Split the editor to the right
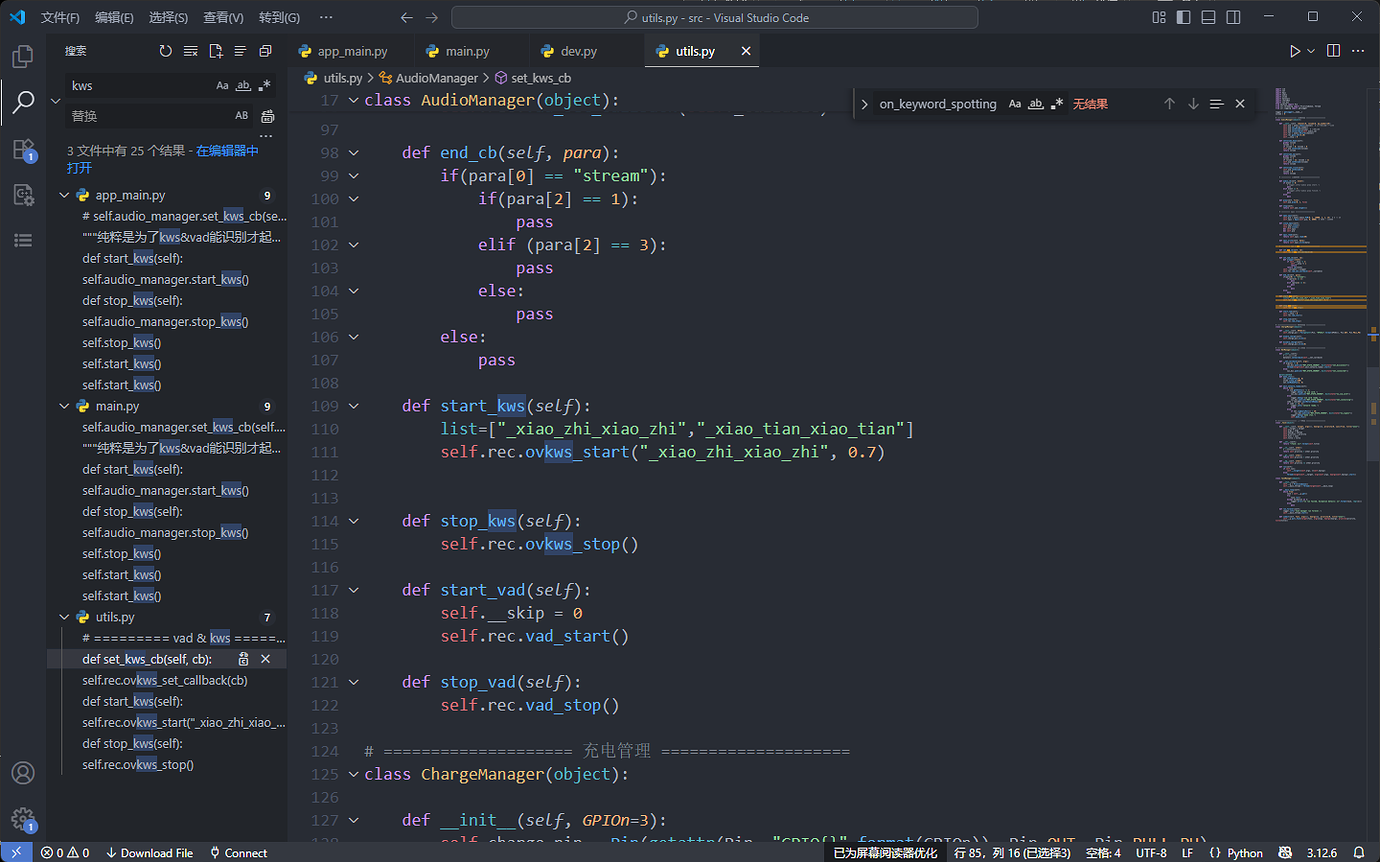Image resolution: width=1380 pixels, height=862 pixels. (x=1333, y=51)
